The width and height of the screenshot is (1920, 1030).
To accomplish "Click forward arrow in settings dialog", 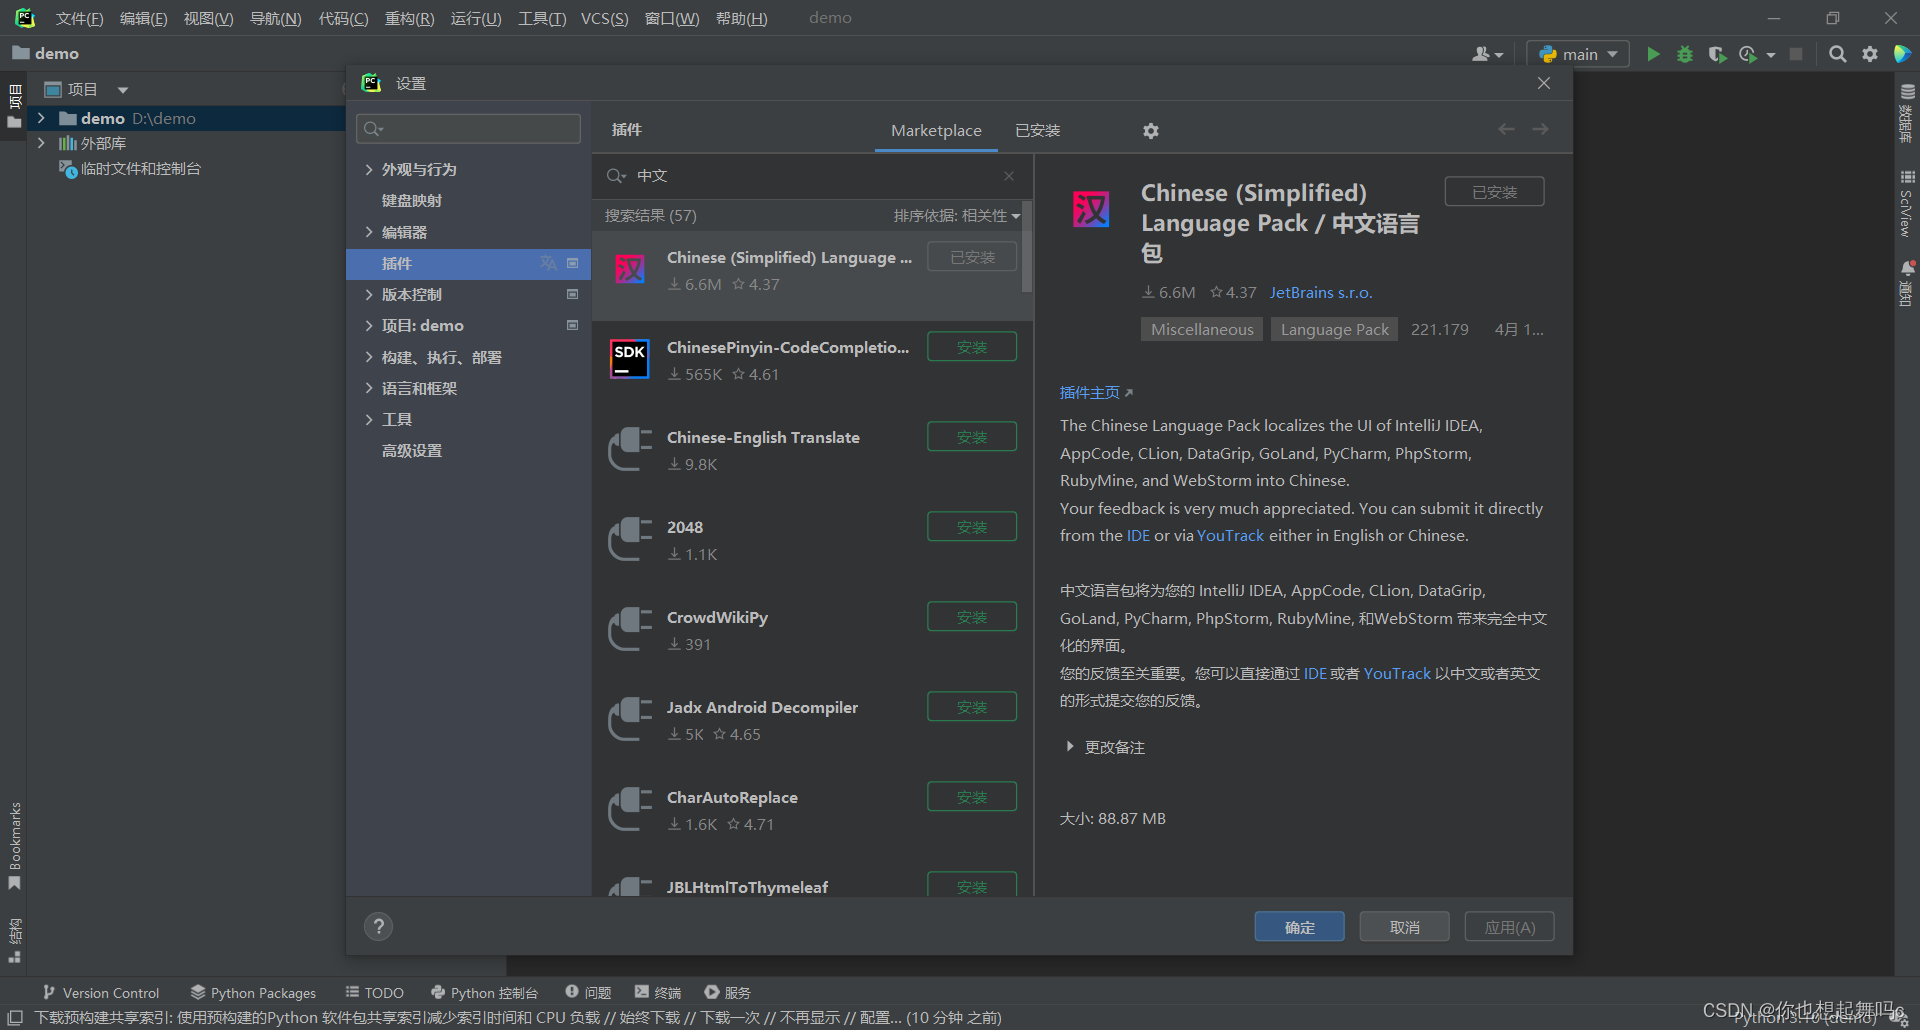I will [1540, 129].
